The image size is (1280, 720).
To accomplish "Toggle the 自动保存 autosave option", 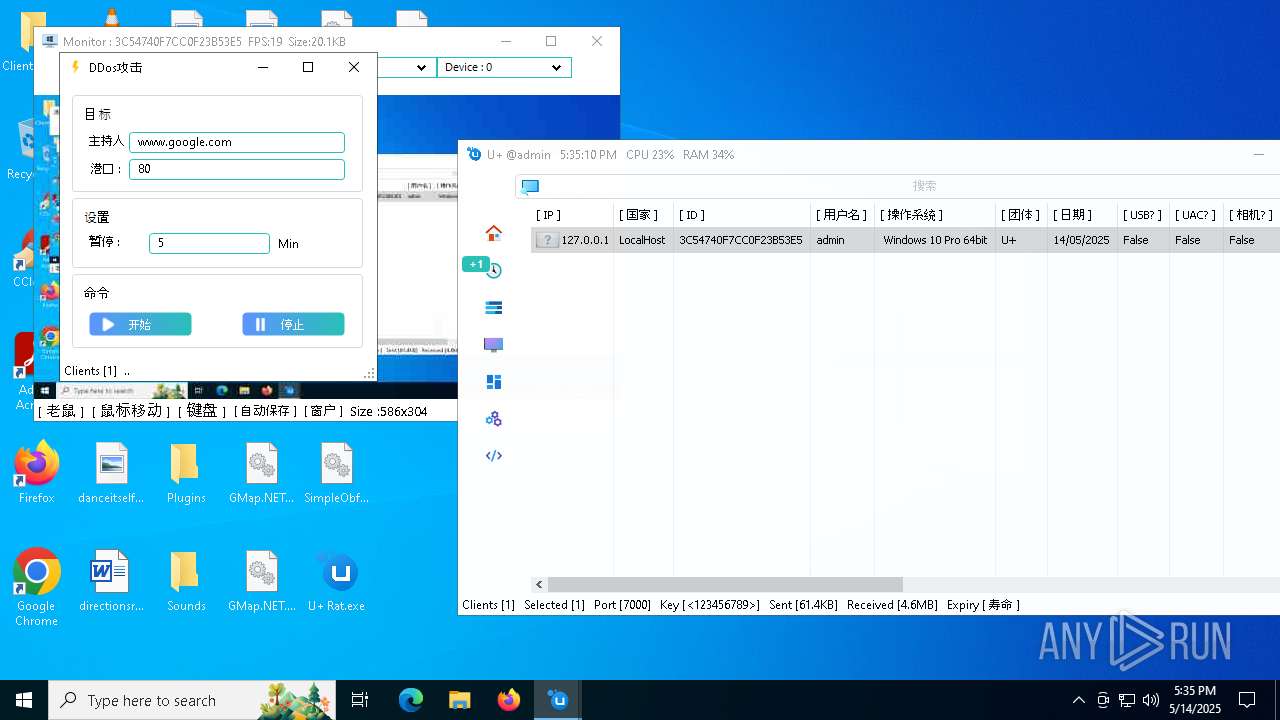I will tap(265, 411).
